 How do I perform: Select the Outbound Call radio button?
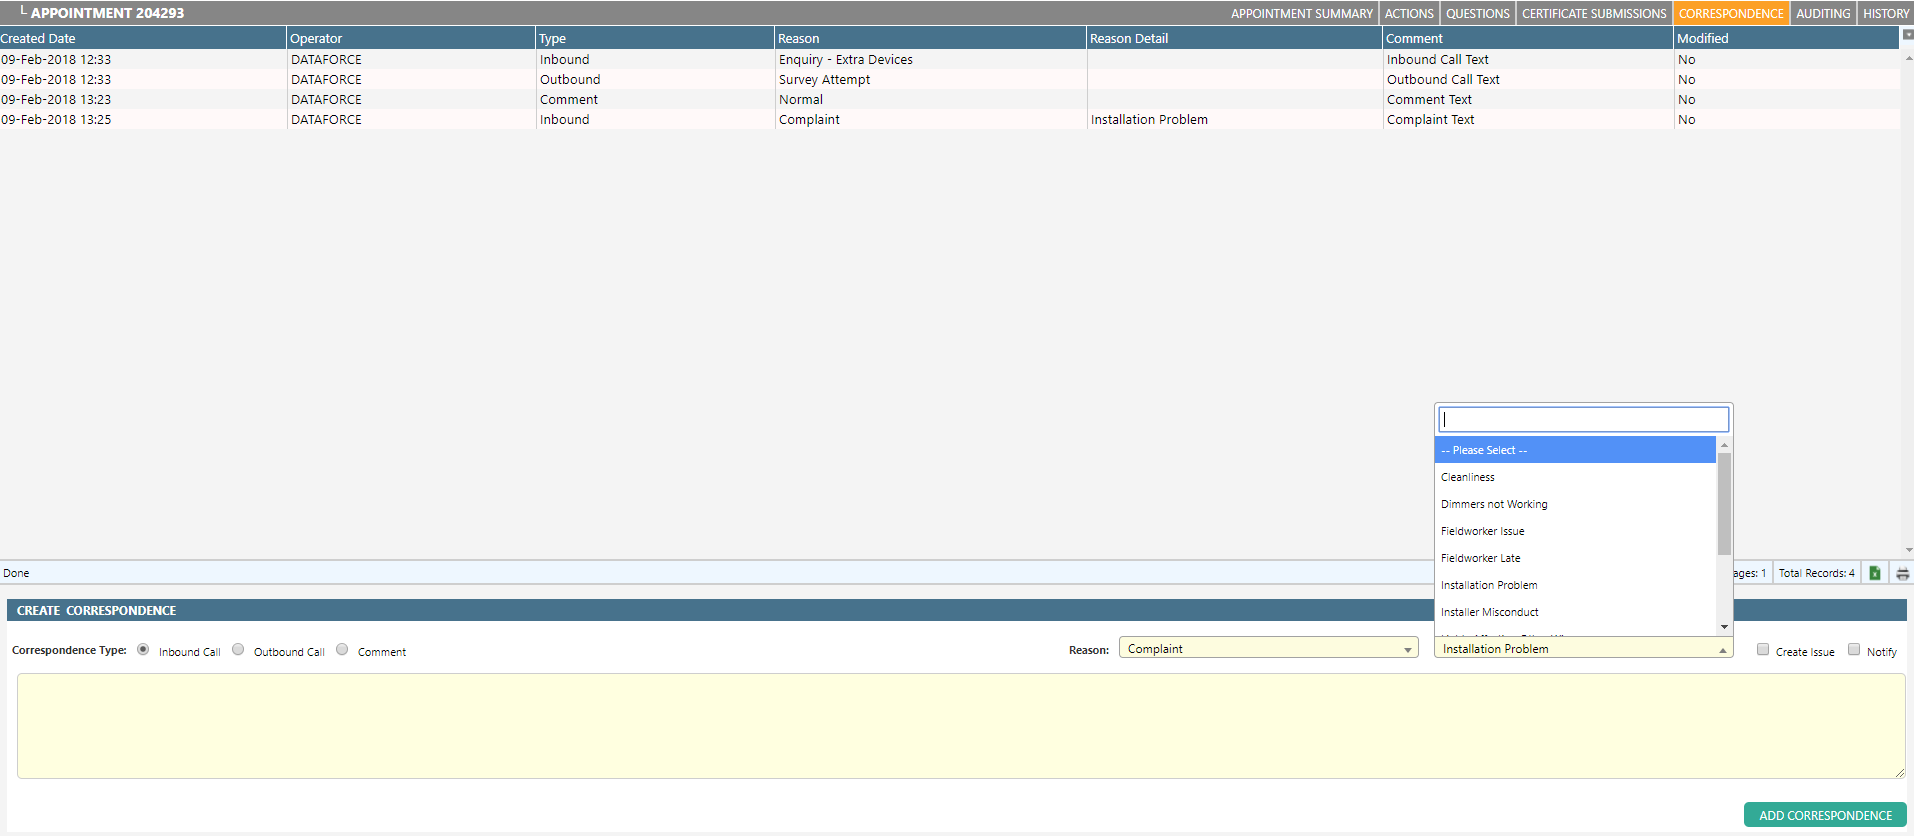[238, 650]
